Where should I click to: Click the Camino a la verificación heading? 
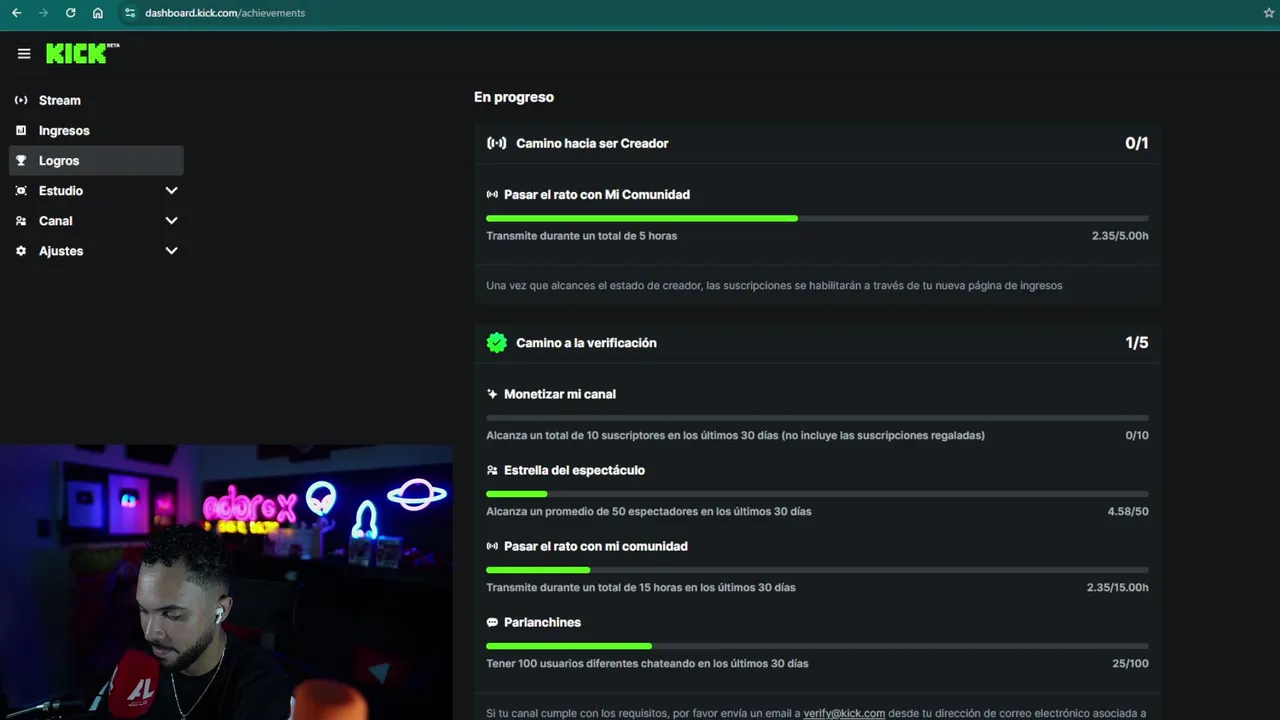[586, 343]
